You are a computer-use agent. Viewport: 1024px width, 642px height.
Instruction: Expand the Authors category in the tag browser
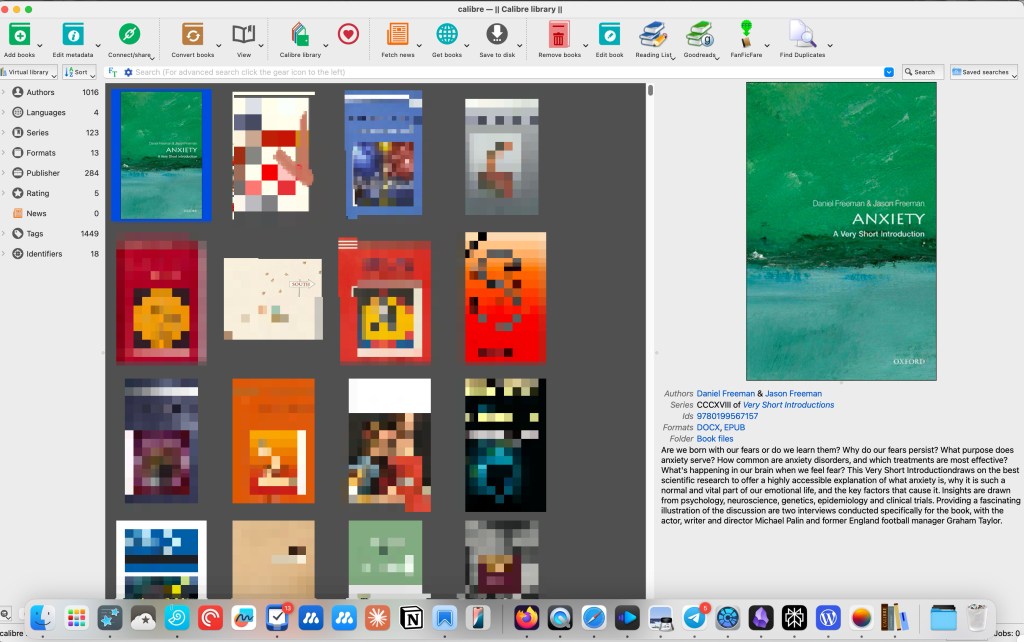tap(4, 92)
